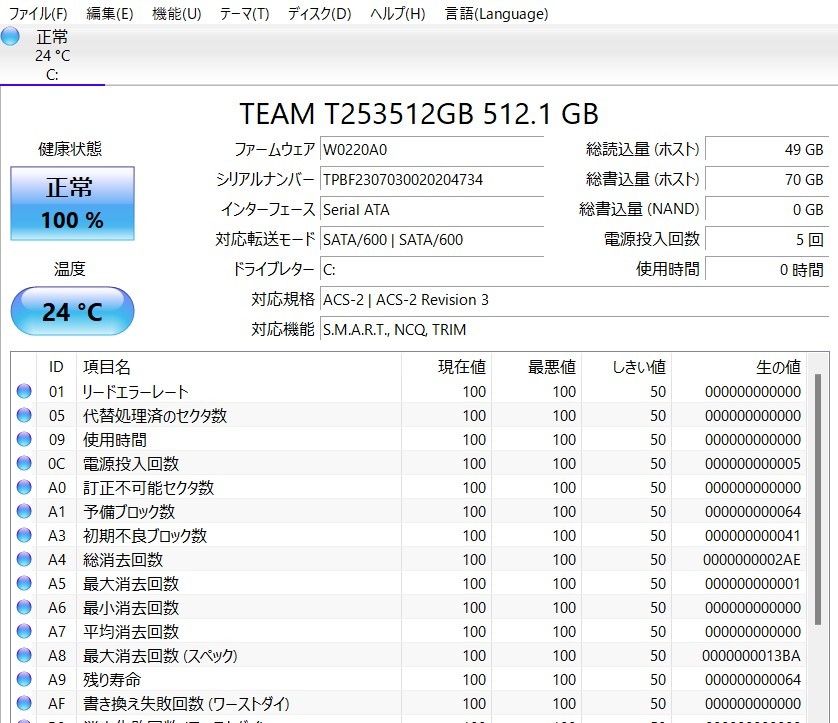Select the 最大消去回数 (スペック) attribute name
This screenshot has width=838, height=723.
160,656
